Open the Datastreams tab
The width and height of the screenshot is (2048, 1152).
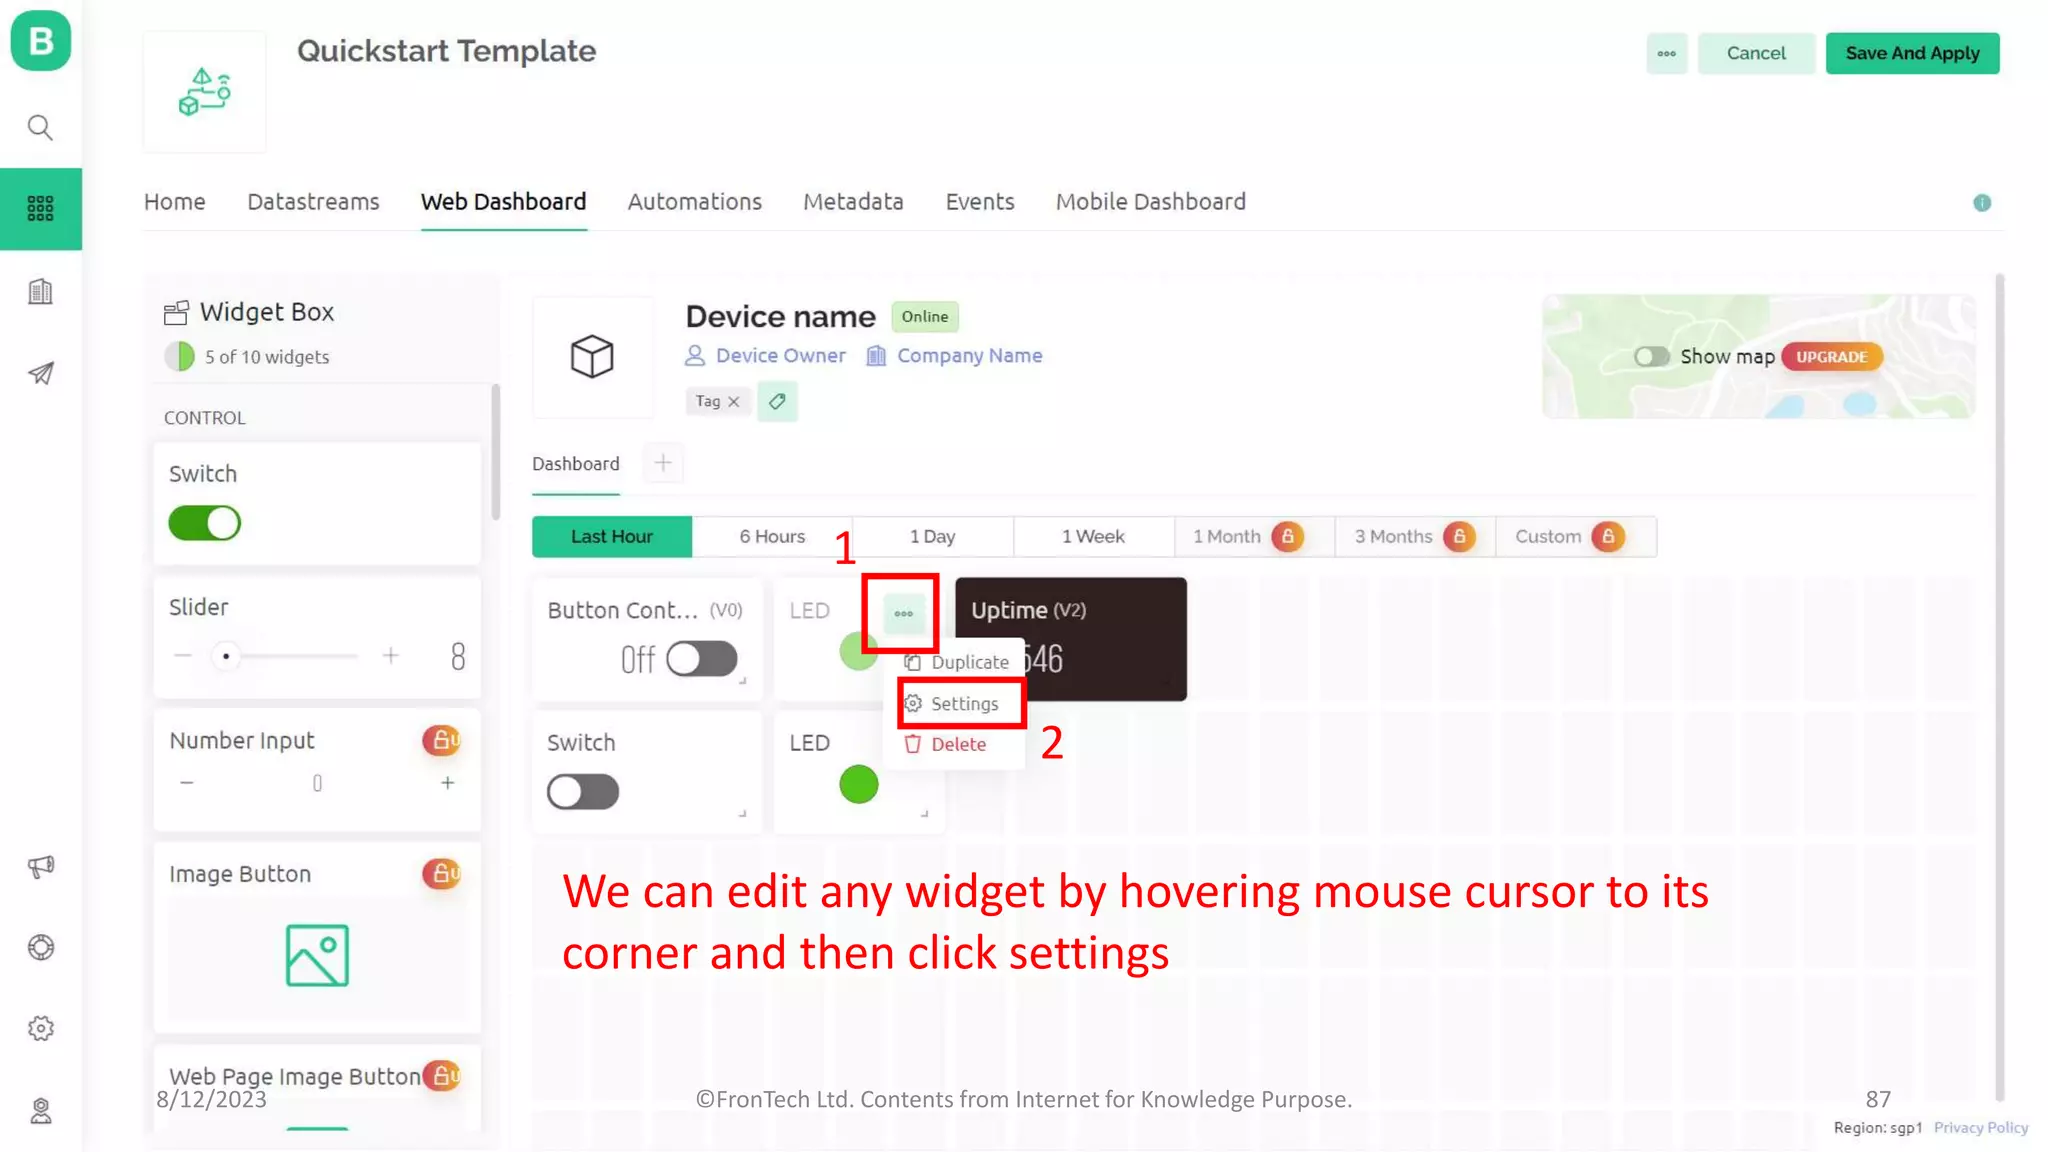(x=313, y=201)
